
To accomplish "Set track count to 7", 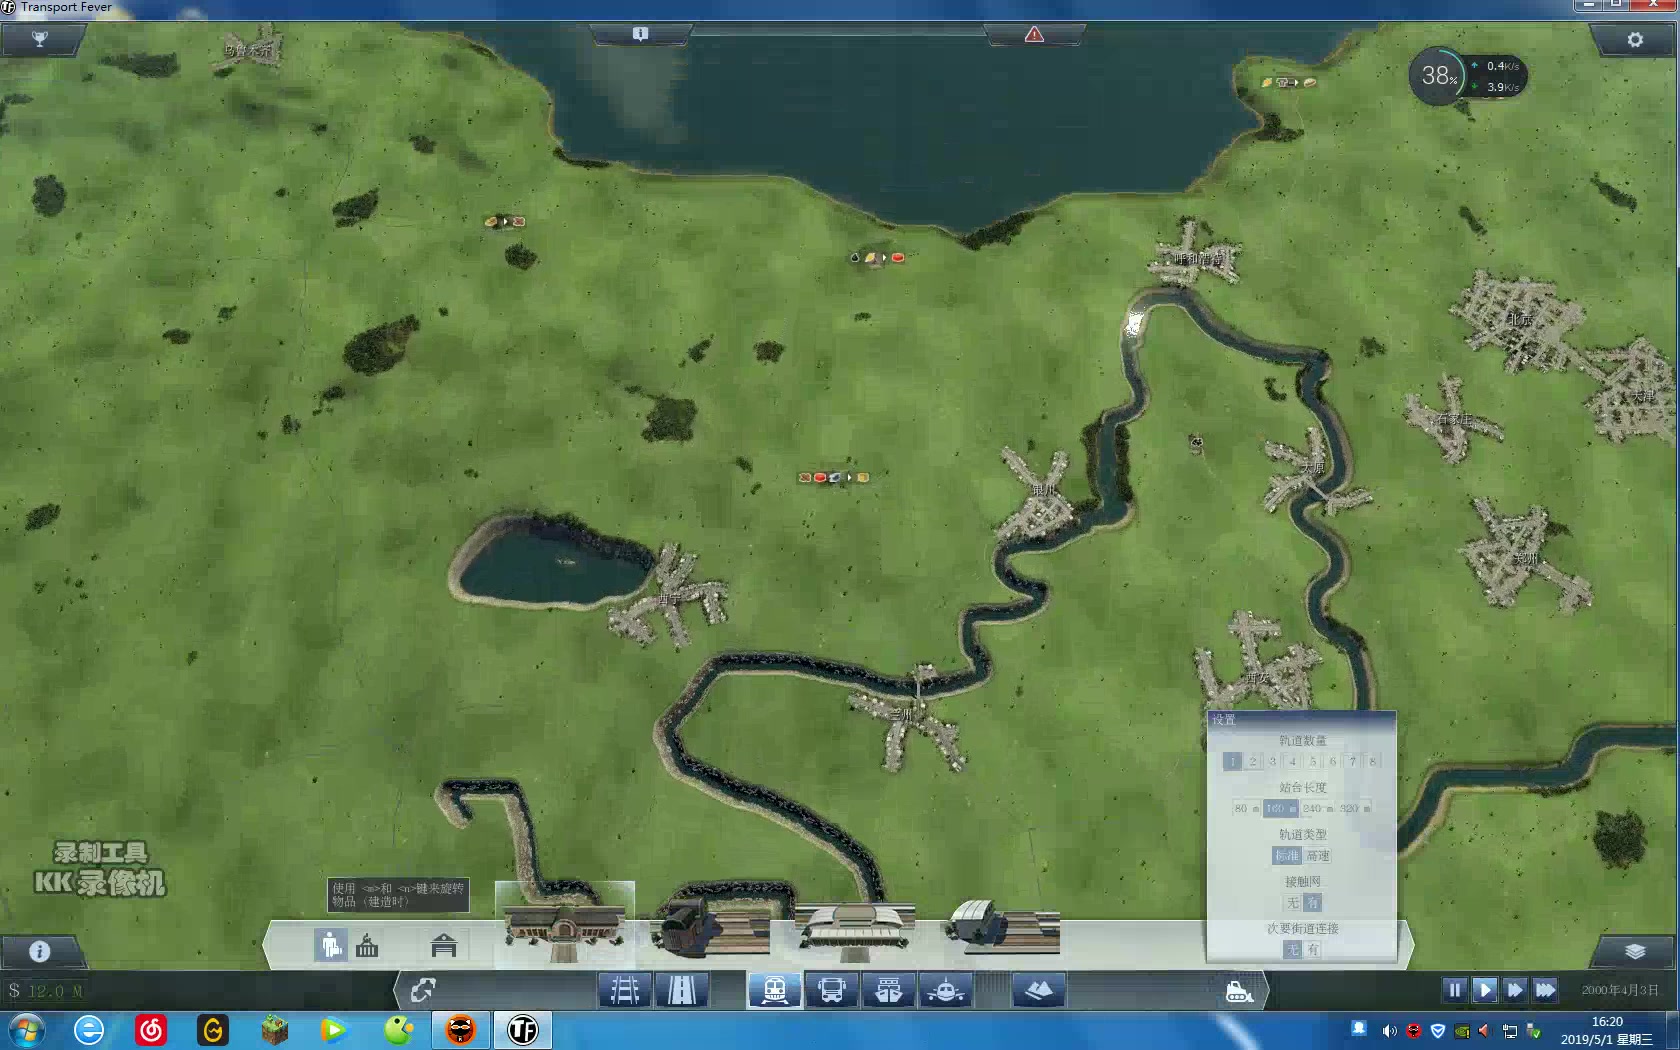I will [x=1353, y=761].
